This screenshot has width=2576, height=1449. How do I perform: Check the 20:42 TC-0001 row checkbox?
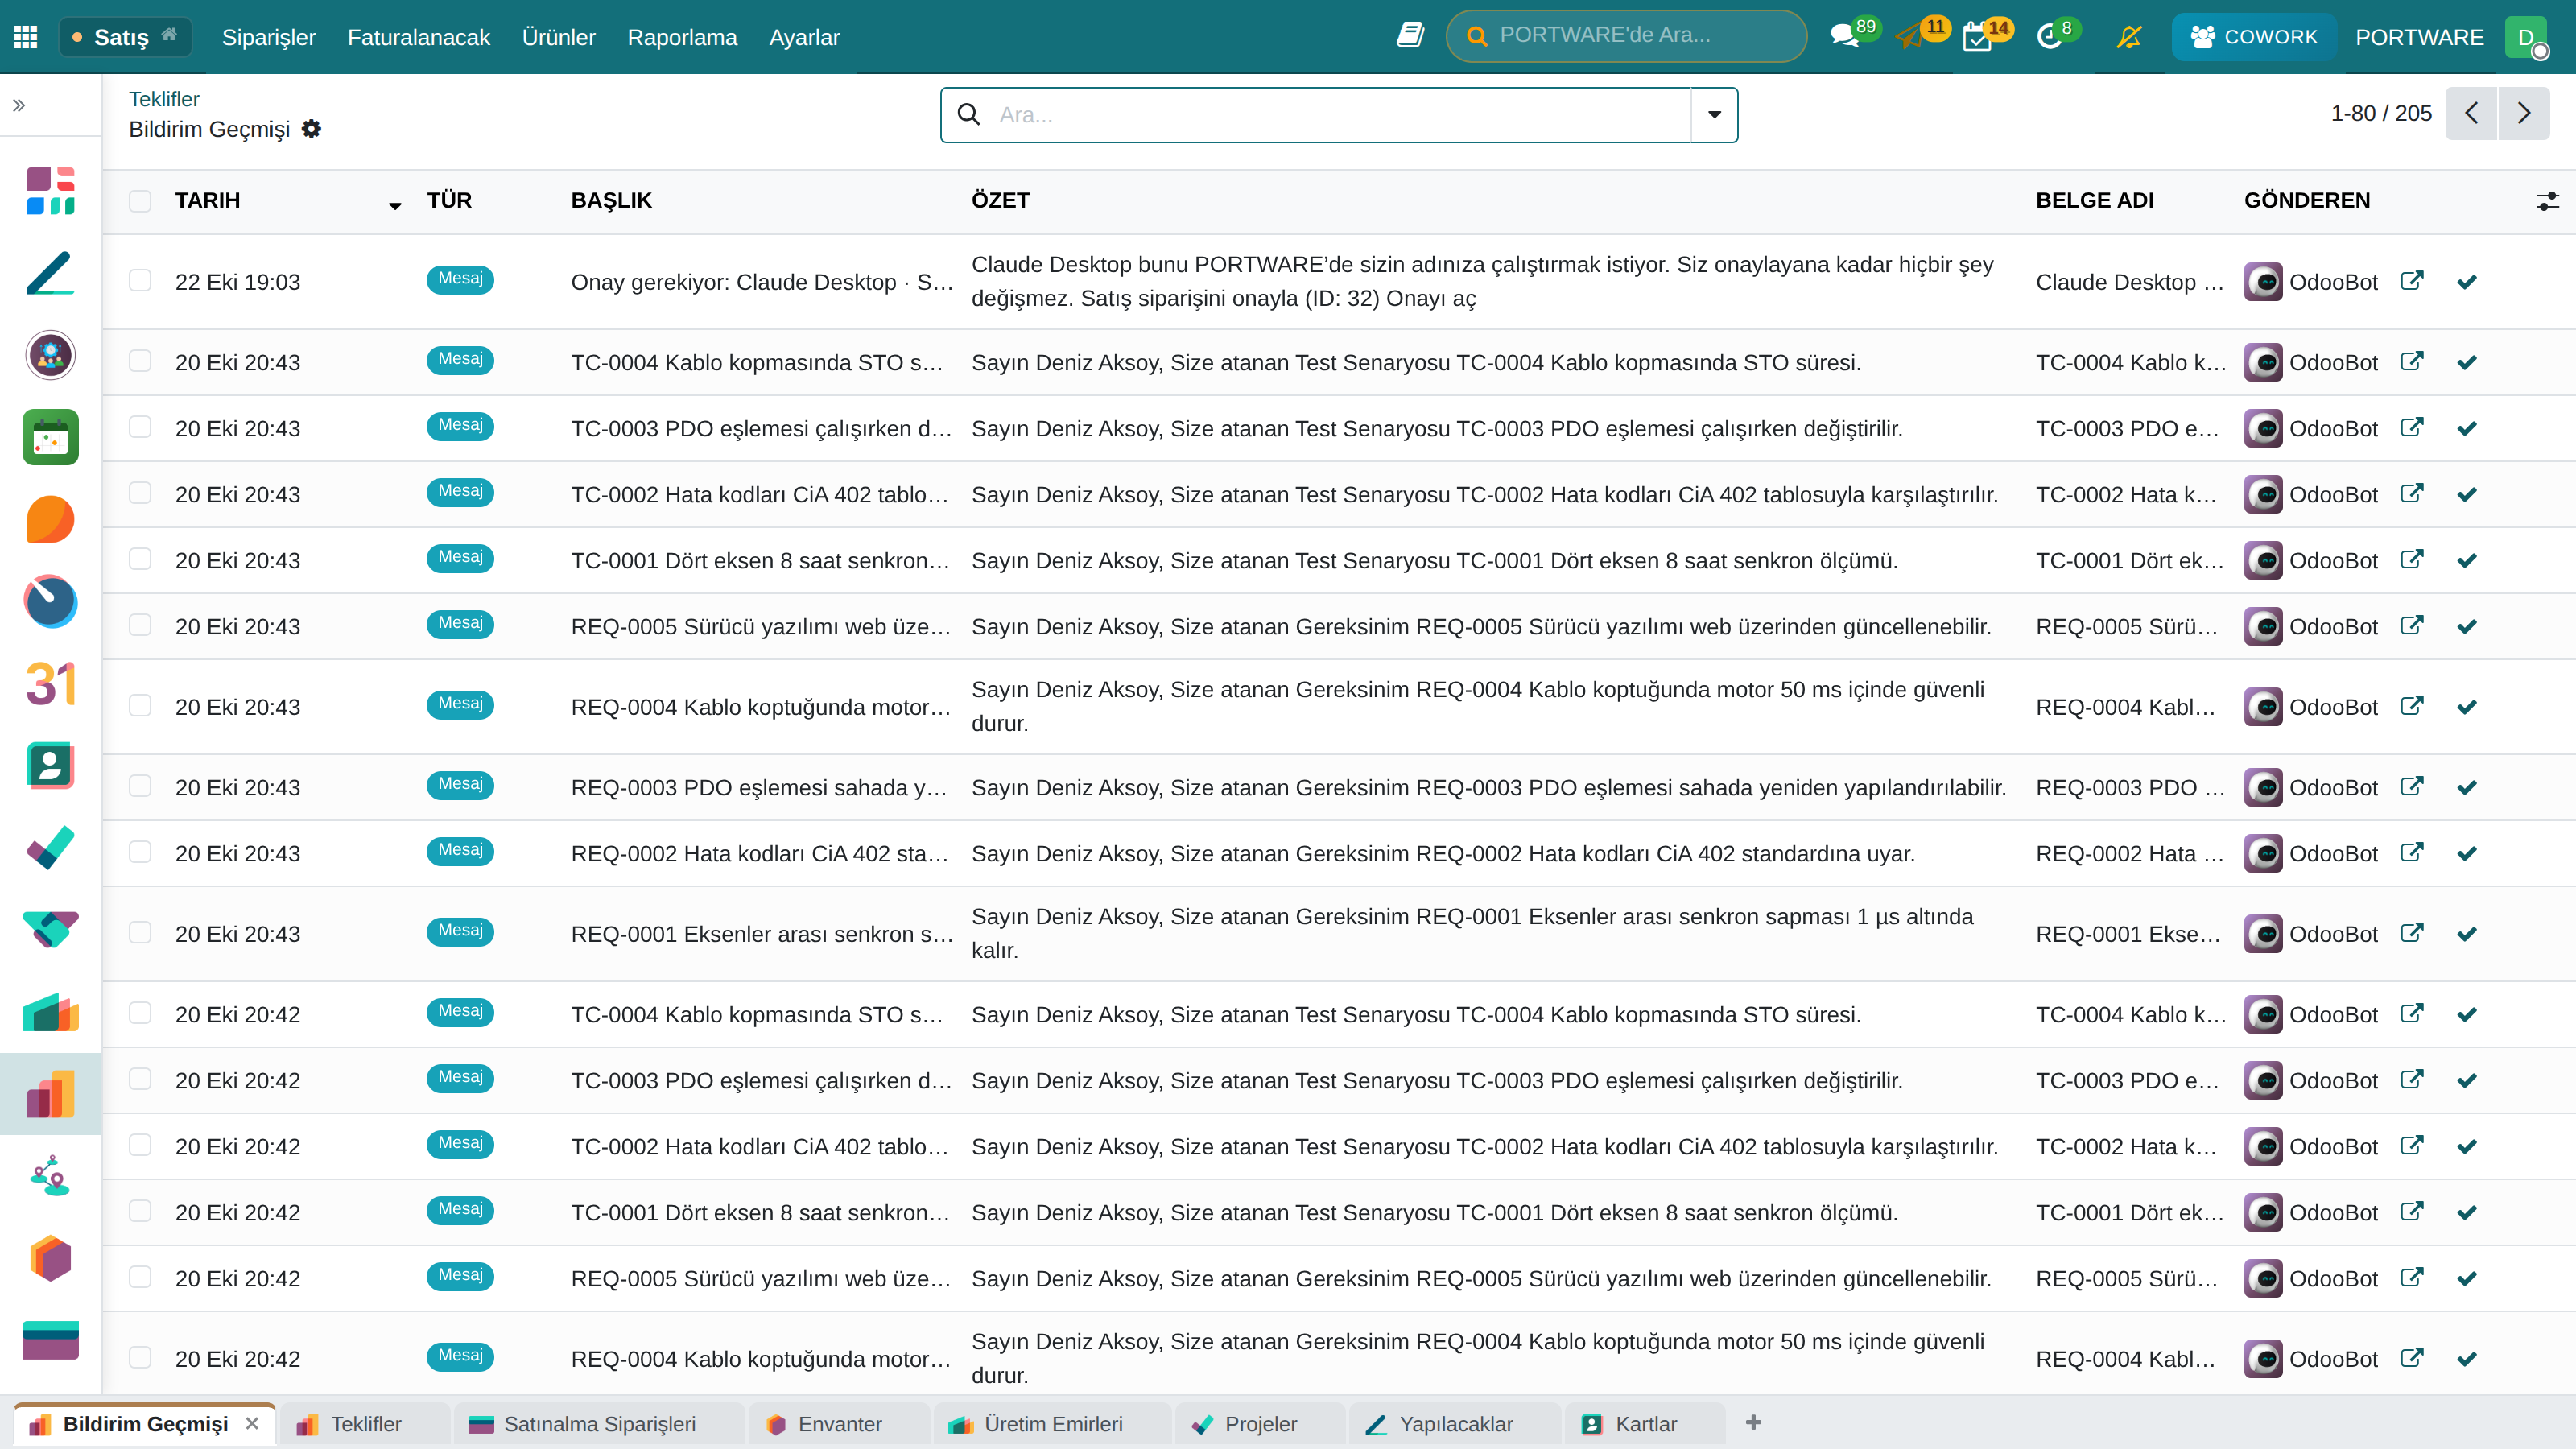coord(140,1211)
